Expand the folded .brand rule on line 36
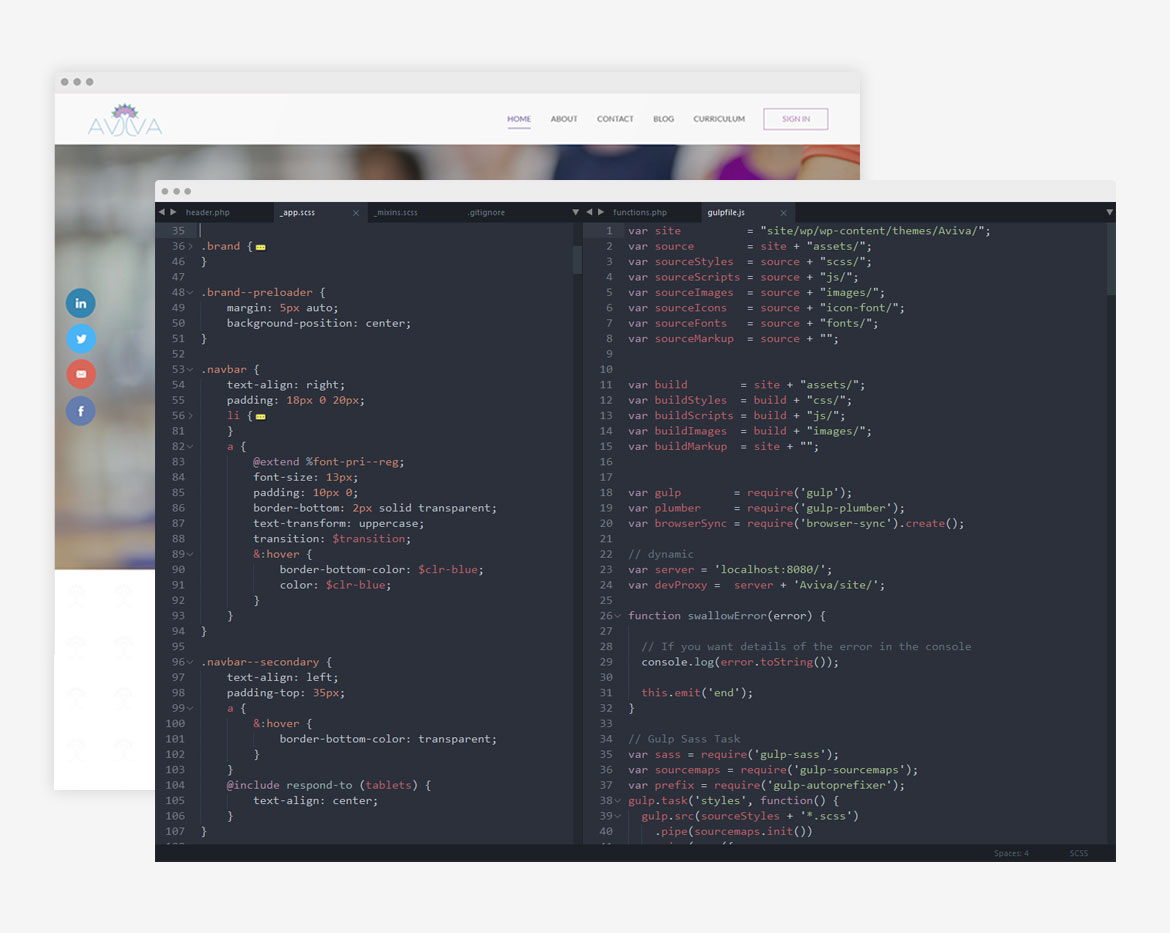1170x933 pixels. point(260,246)
